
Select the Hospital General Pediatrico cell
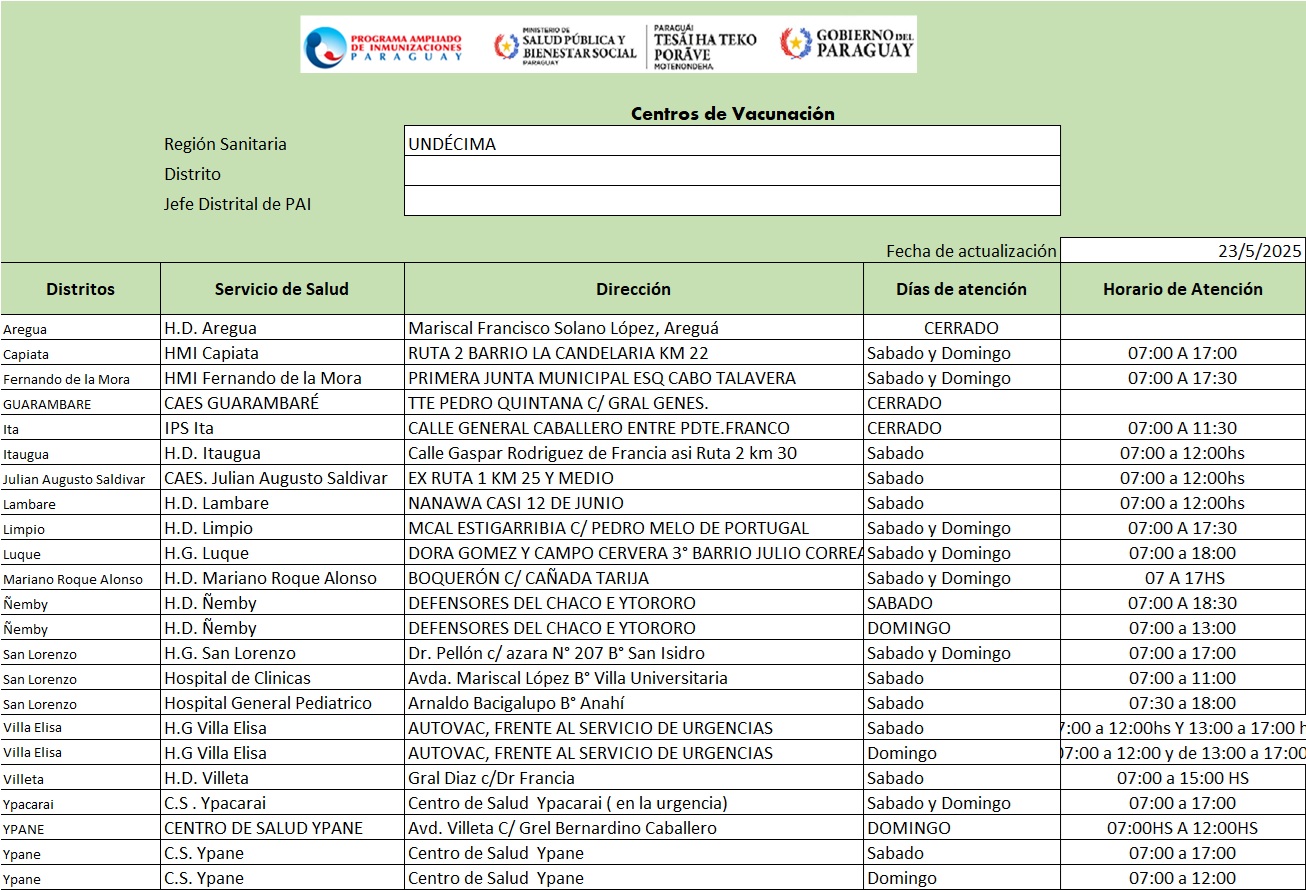pos(282,703)
